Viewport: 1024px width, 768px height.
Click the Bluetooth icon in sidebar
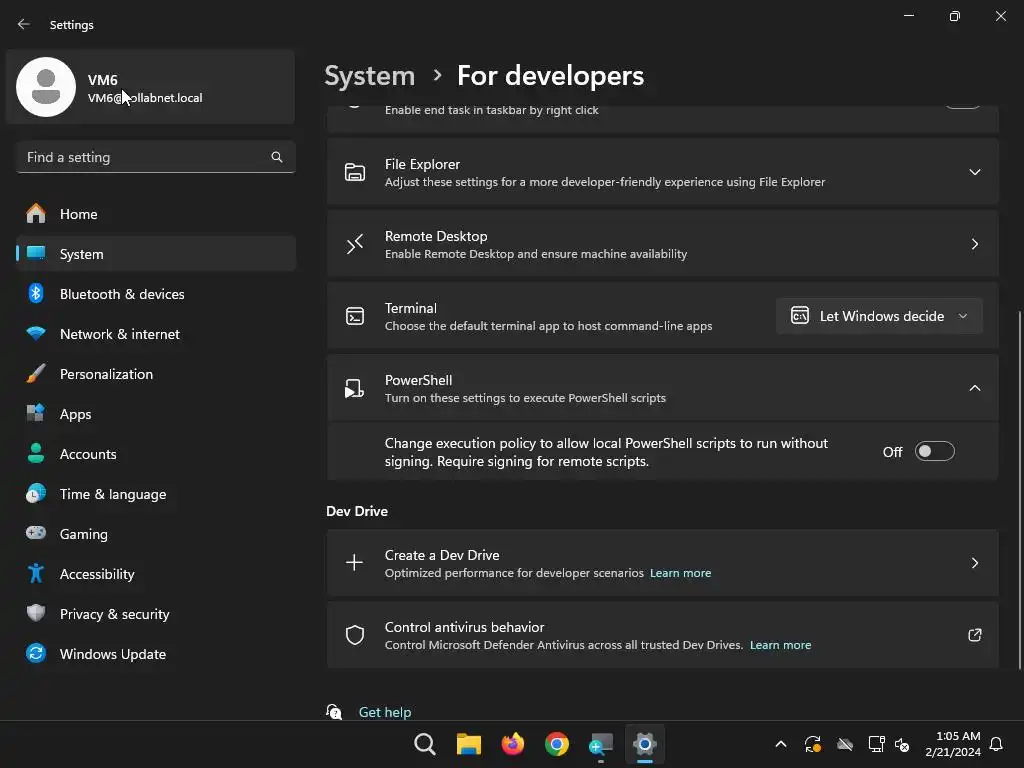tap(36, 294)
